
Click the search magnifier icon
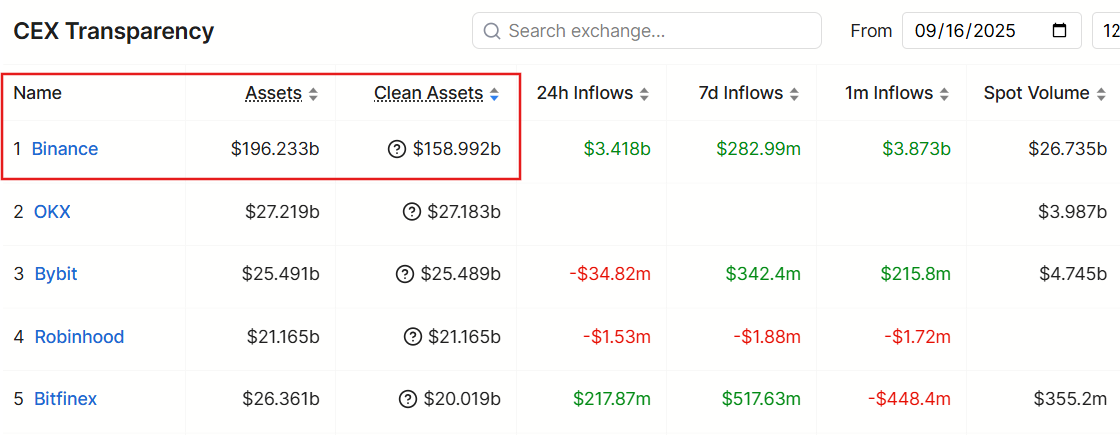click(492, 31)
